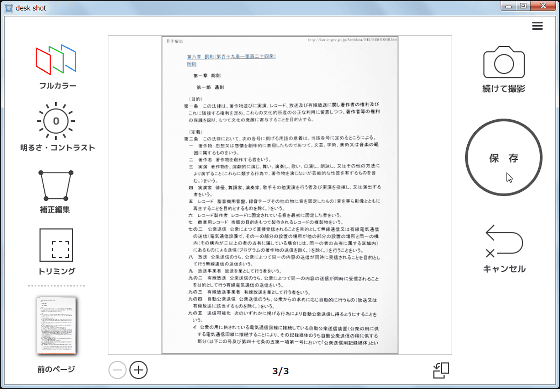Close the desk shot window
560x389 pixels.
point(543,6)
